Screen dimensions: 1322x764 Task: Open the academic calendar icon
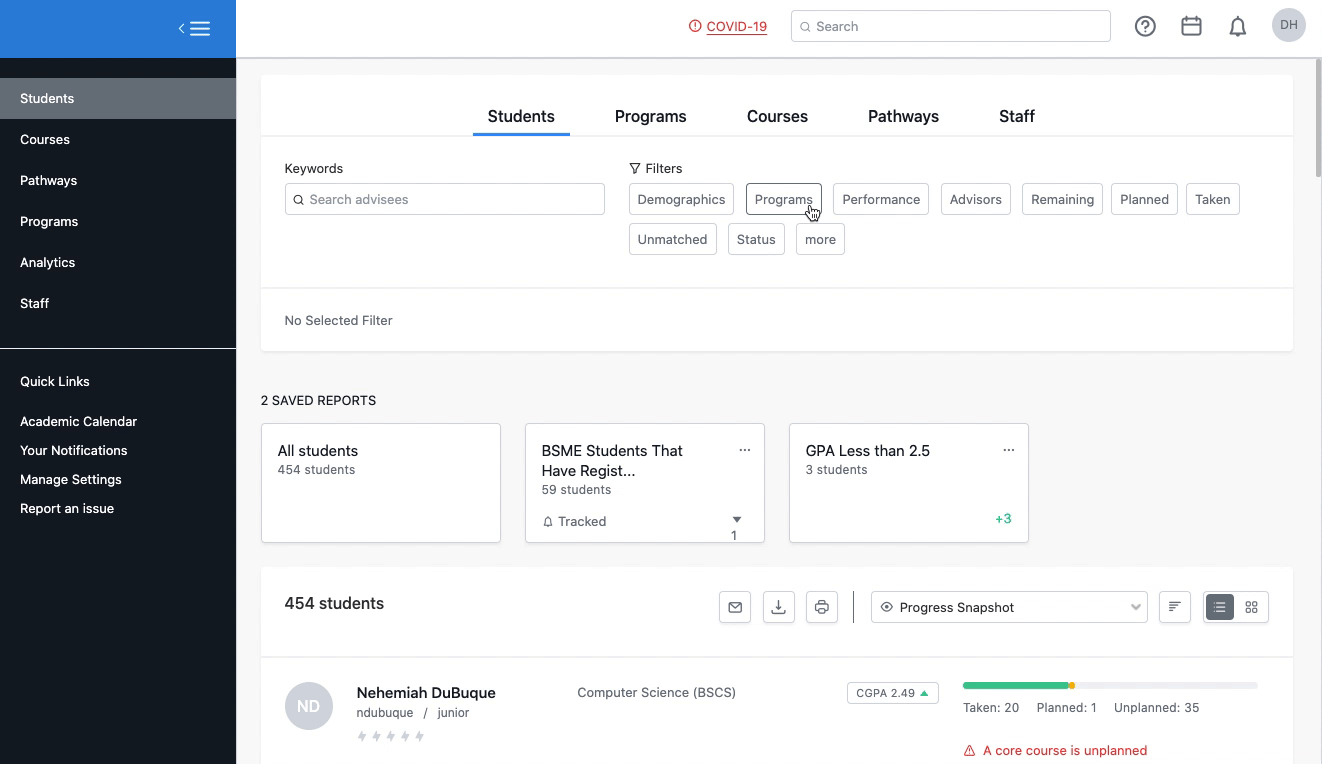[1191, 26]
